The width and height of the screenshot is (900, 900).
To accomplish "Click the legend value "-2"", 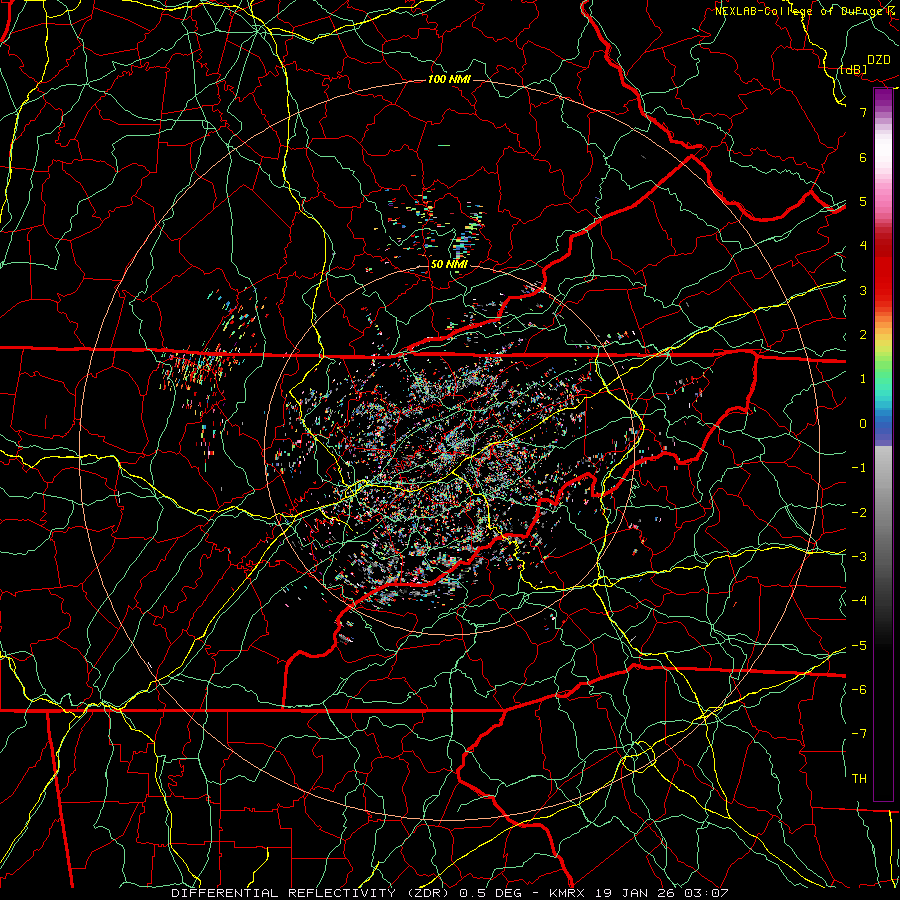I will 859,512.
